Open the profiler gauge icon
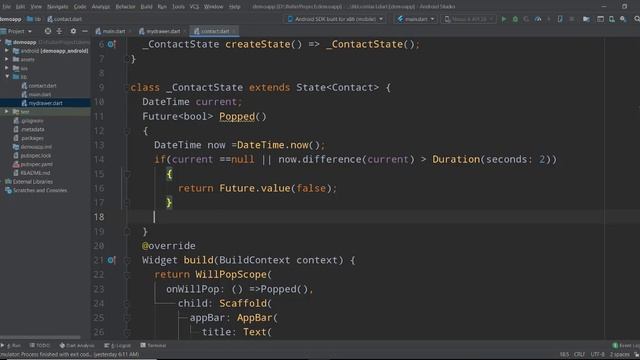The image size is (640, 360). 538,19
